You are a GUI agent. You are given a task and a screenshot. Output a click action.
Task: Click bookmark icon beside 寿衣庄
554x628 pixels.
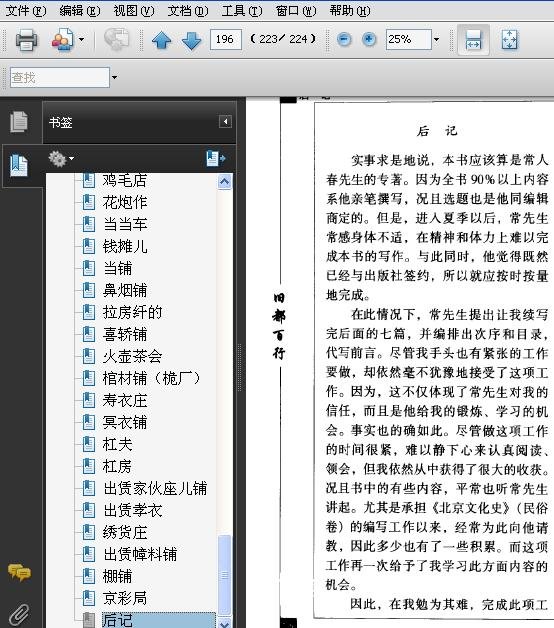click(x=89, y=401)
